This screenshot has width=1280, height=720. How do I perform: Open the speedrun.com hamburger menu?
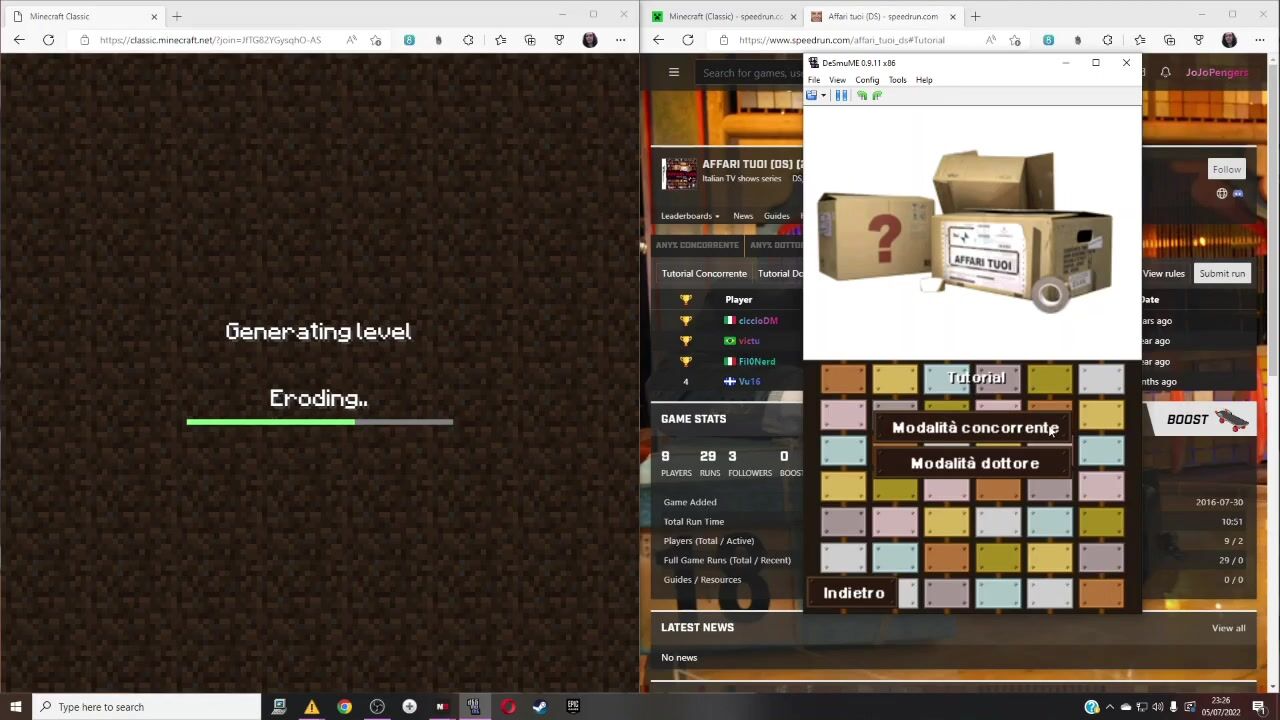pyautogui.click(x=674, y=72)
